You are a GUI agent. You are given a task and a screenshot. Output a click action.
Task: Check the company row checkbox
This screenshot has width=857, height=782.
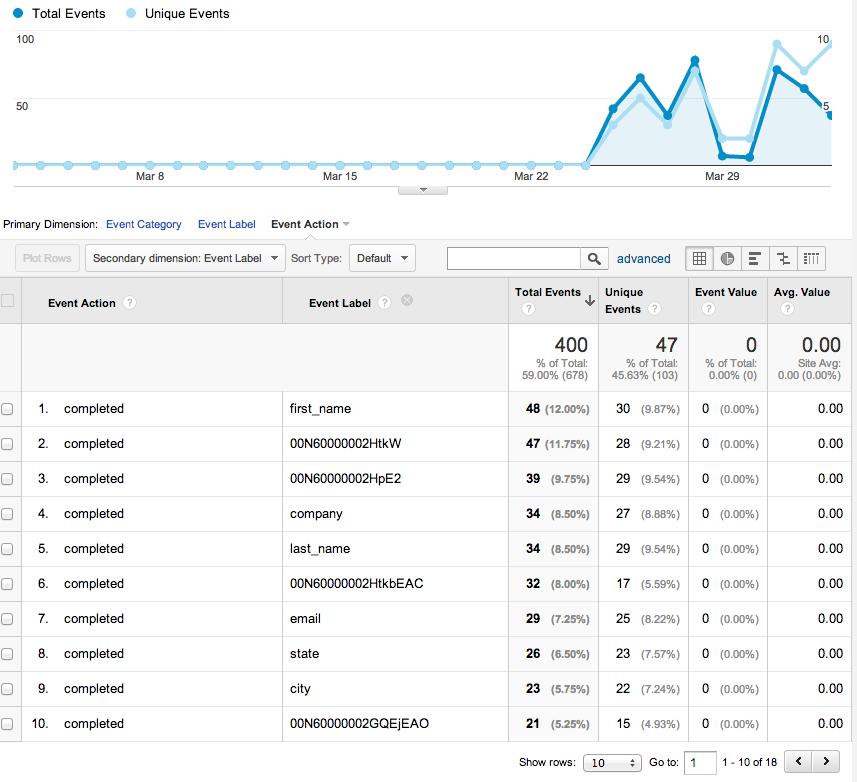tap(7, 514)
